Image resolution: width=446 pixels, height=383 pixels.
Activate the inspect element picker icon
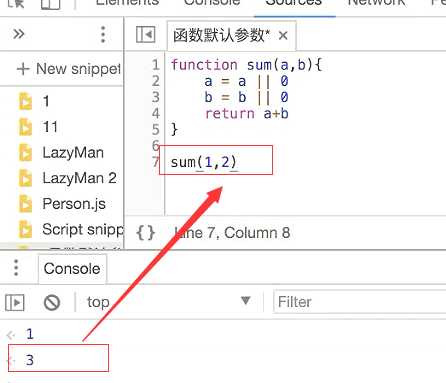point(16,3)
